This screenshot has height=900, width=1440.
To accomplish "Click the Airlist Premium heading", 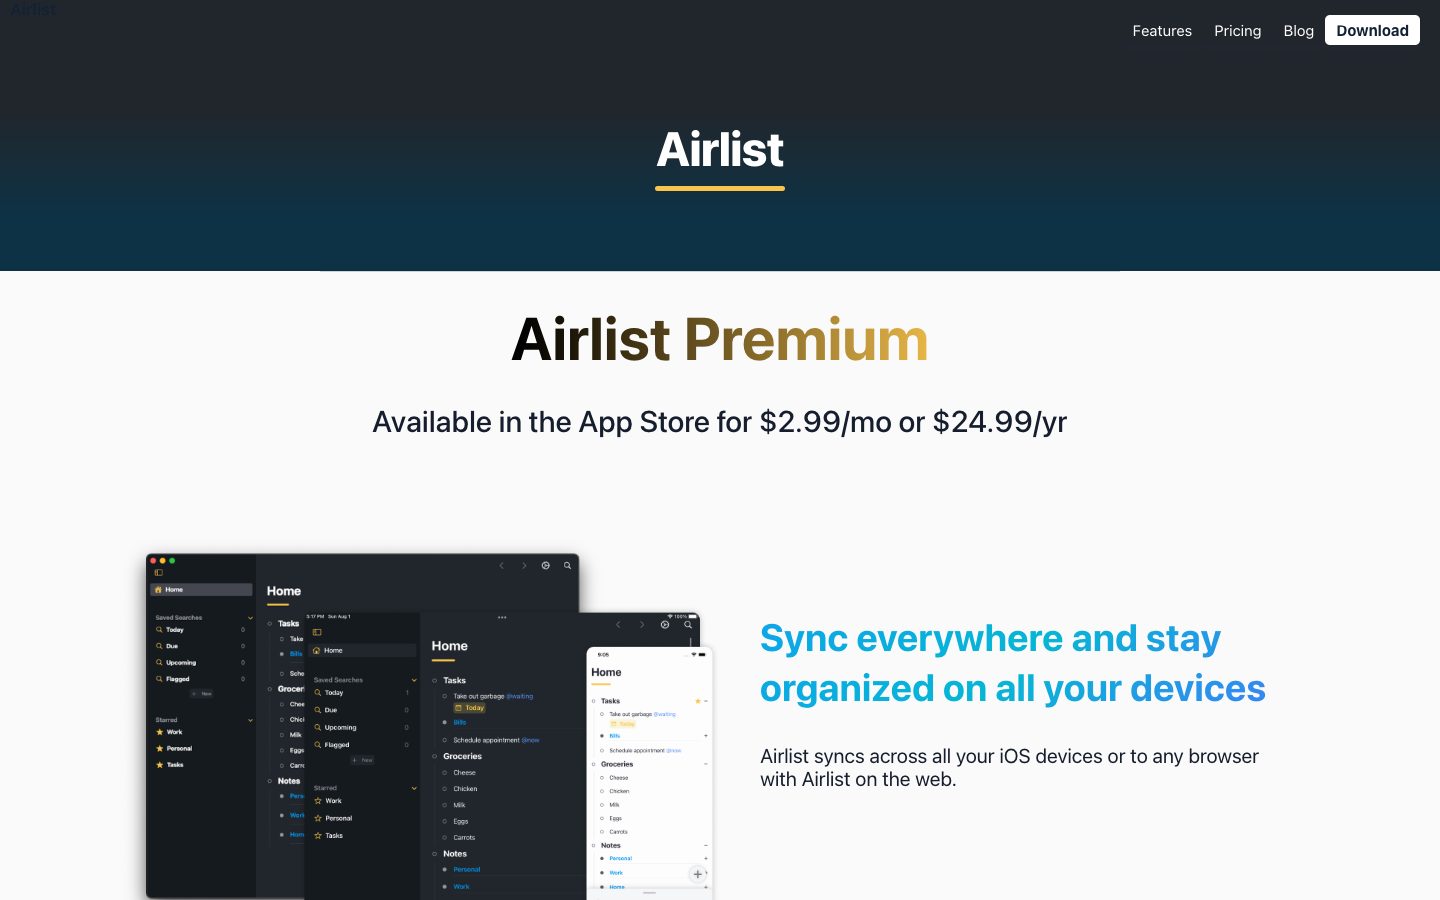I will pyautogui.click(x=720, y=339).
